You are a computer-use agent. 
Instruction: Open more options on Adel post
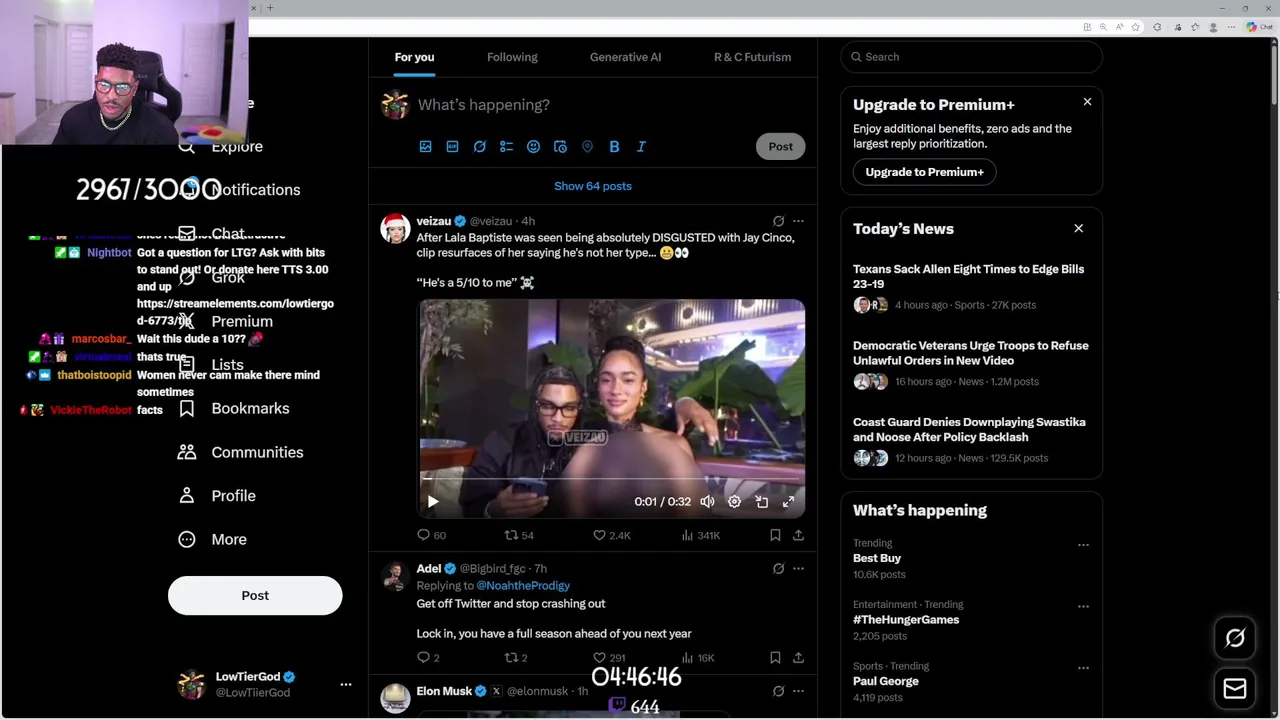[x=798, y=568]
